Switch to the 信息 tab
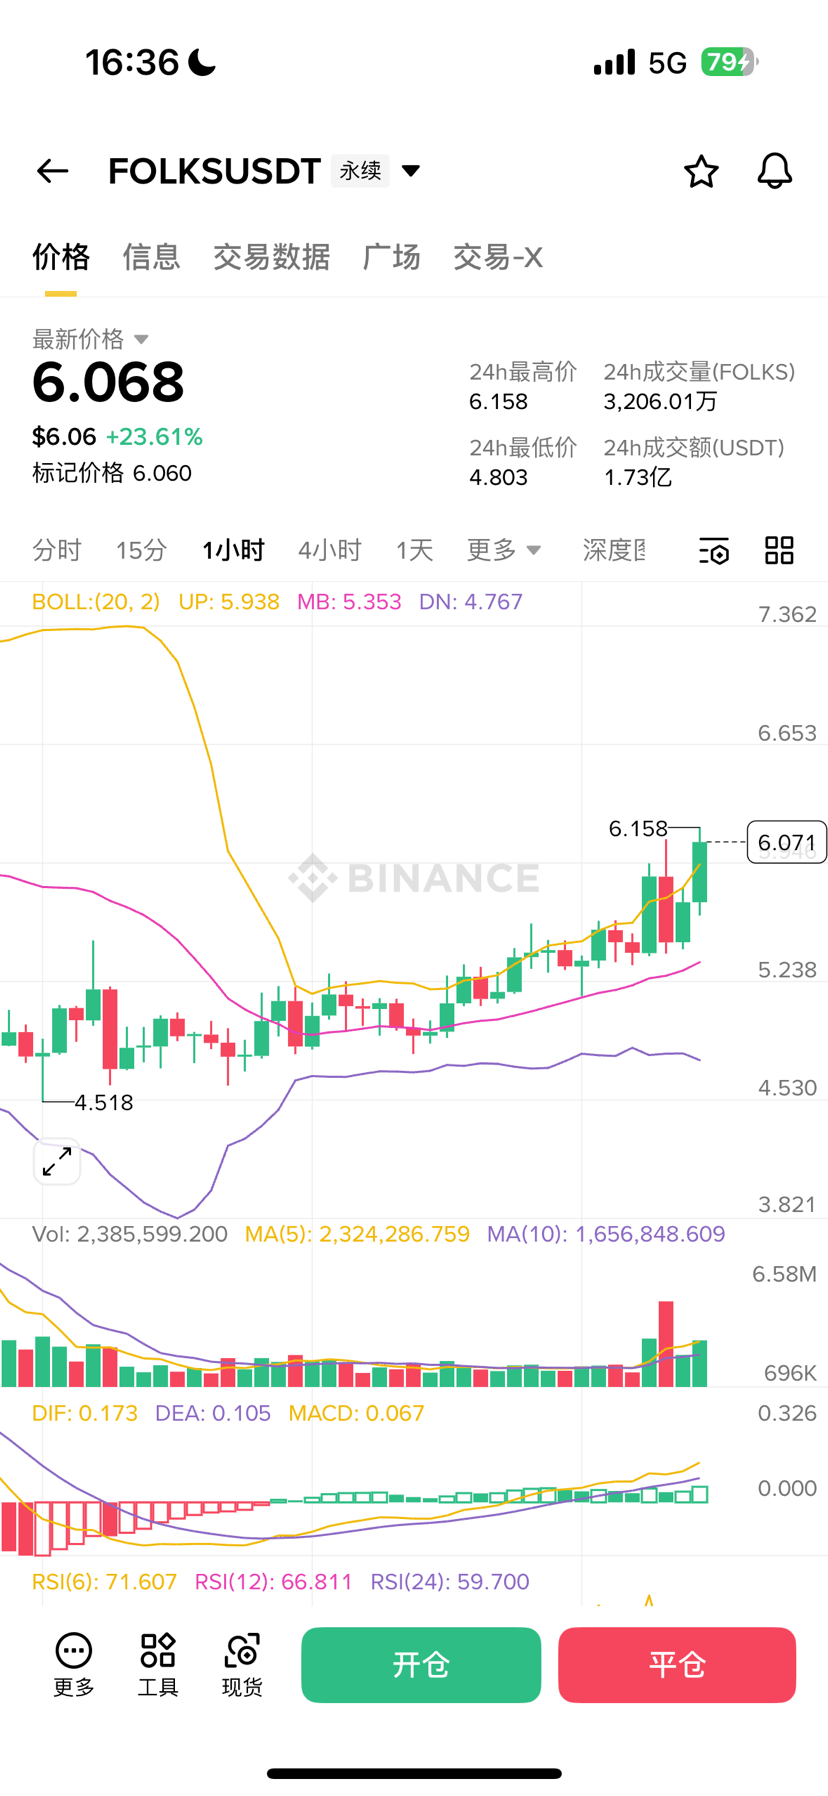 (151, 257)
